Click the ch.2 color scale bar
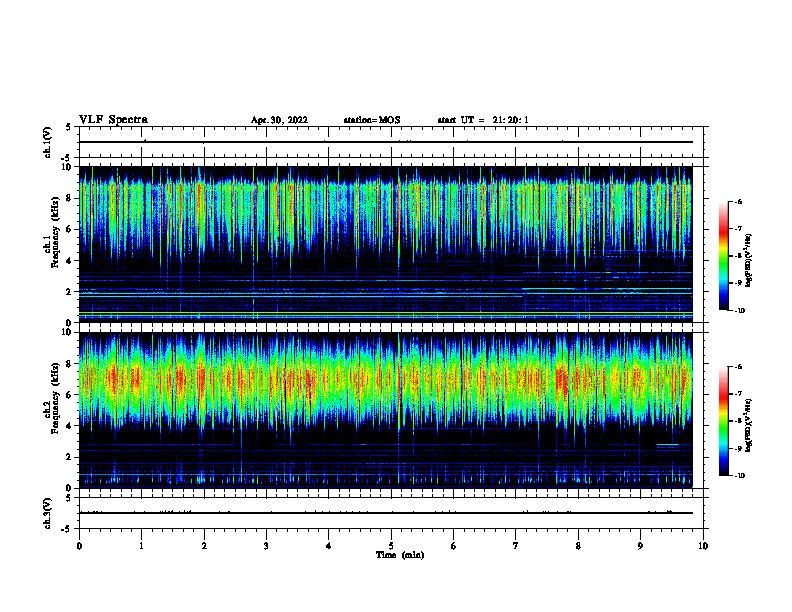The height and width of the screenshot is (612, 792). pos(724,421)
